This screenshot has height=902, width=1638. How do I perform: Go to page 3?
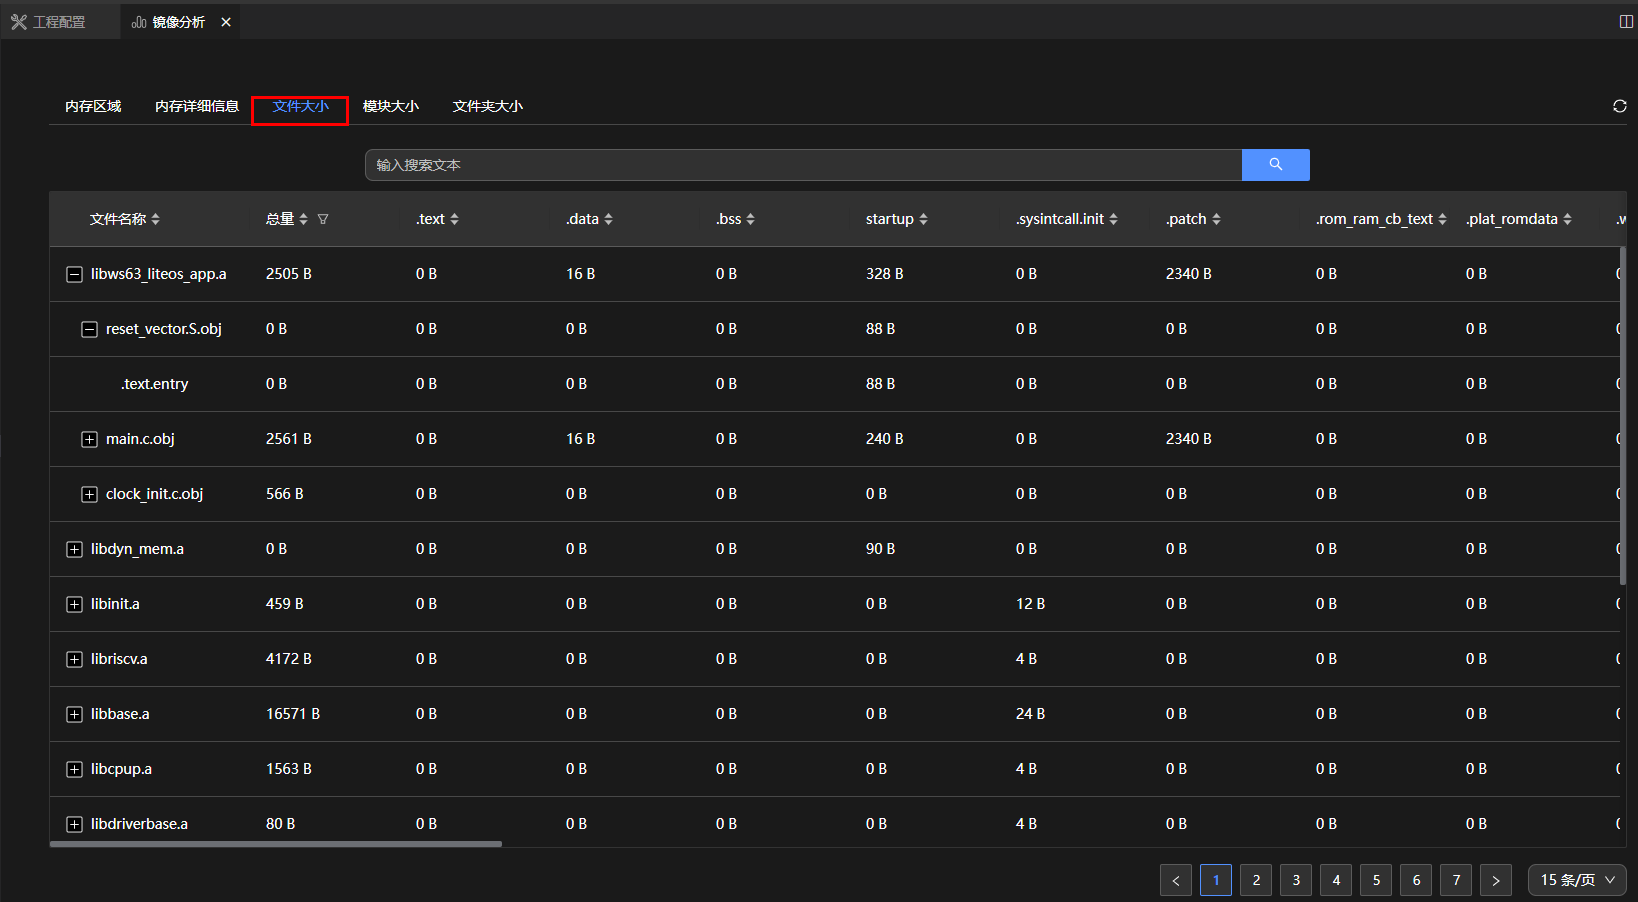coord(1296,880)
